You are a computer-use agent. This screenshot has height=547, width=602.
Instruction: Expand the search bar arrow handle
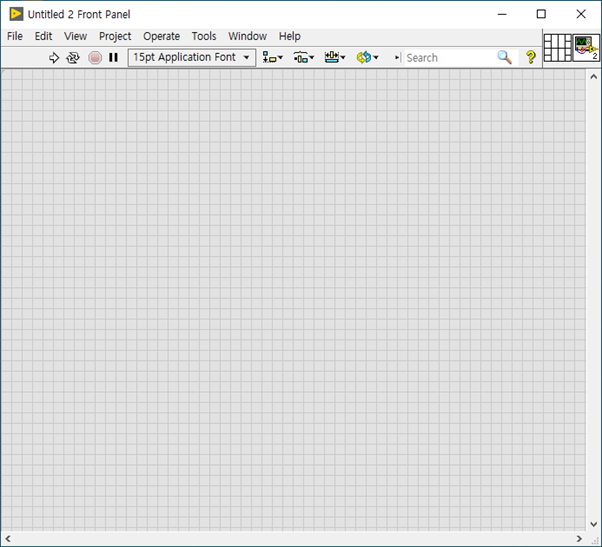[x=398, y=58]
